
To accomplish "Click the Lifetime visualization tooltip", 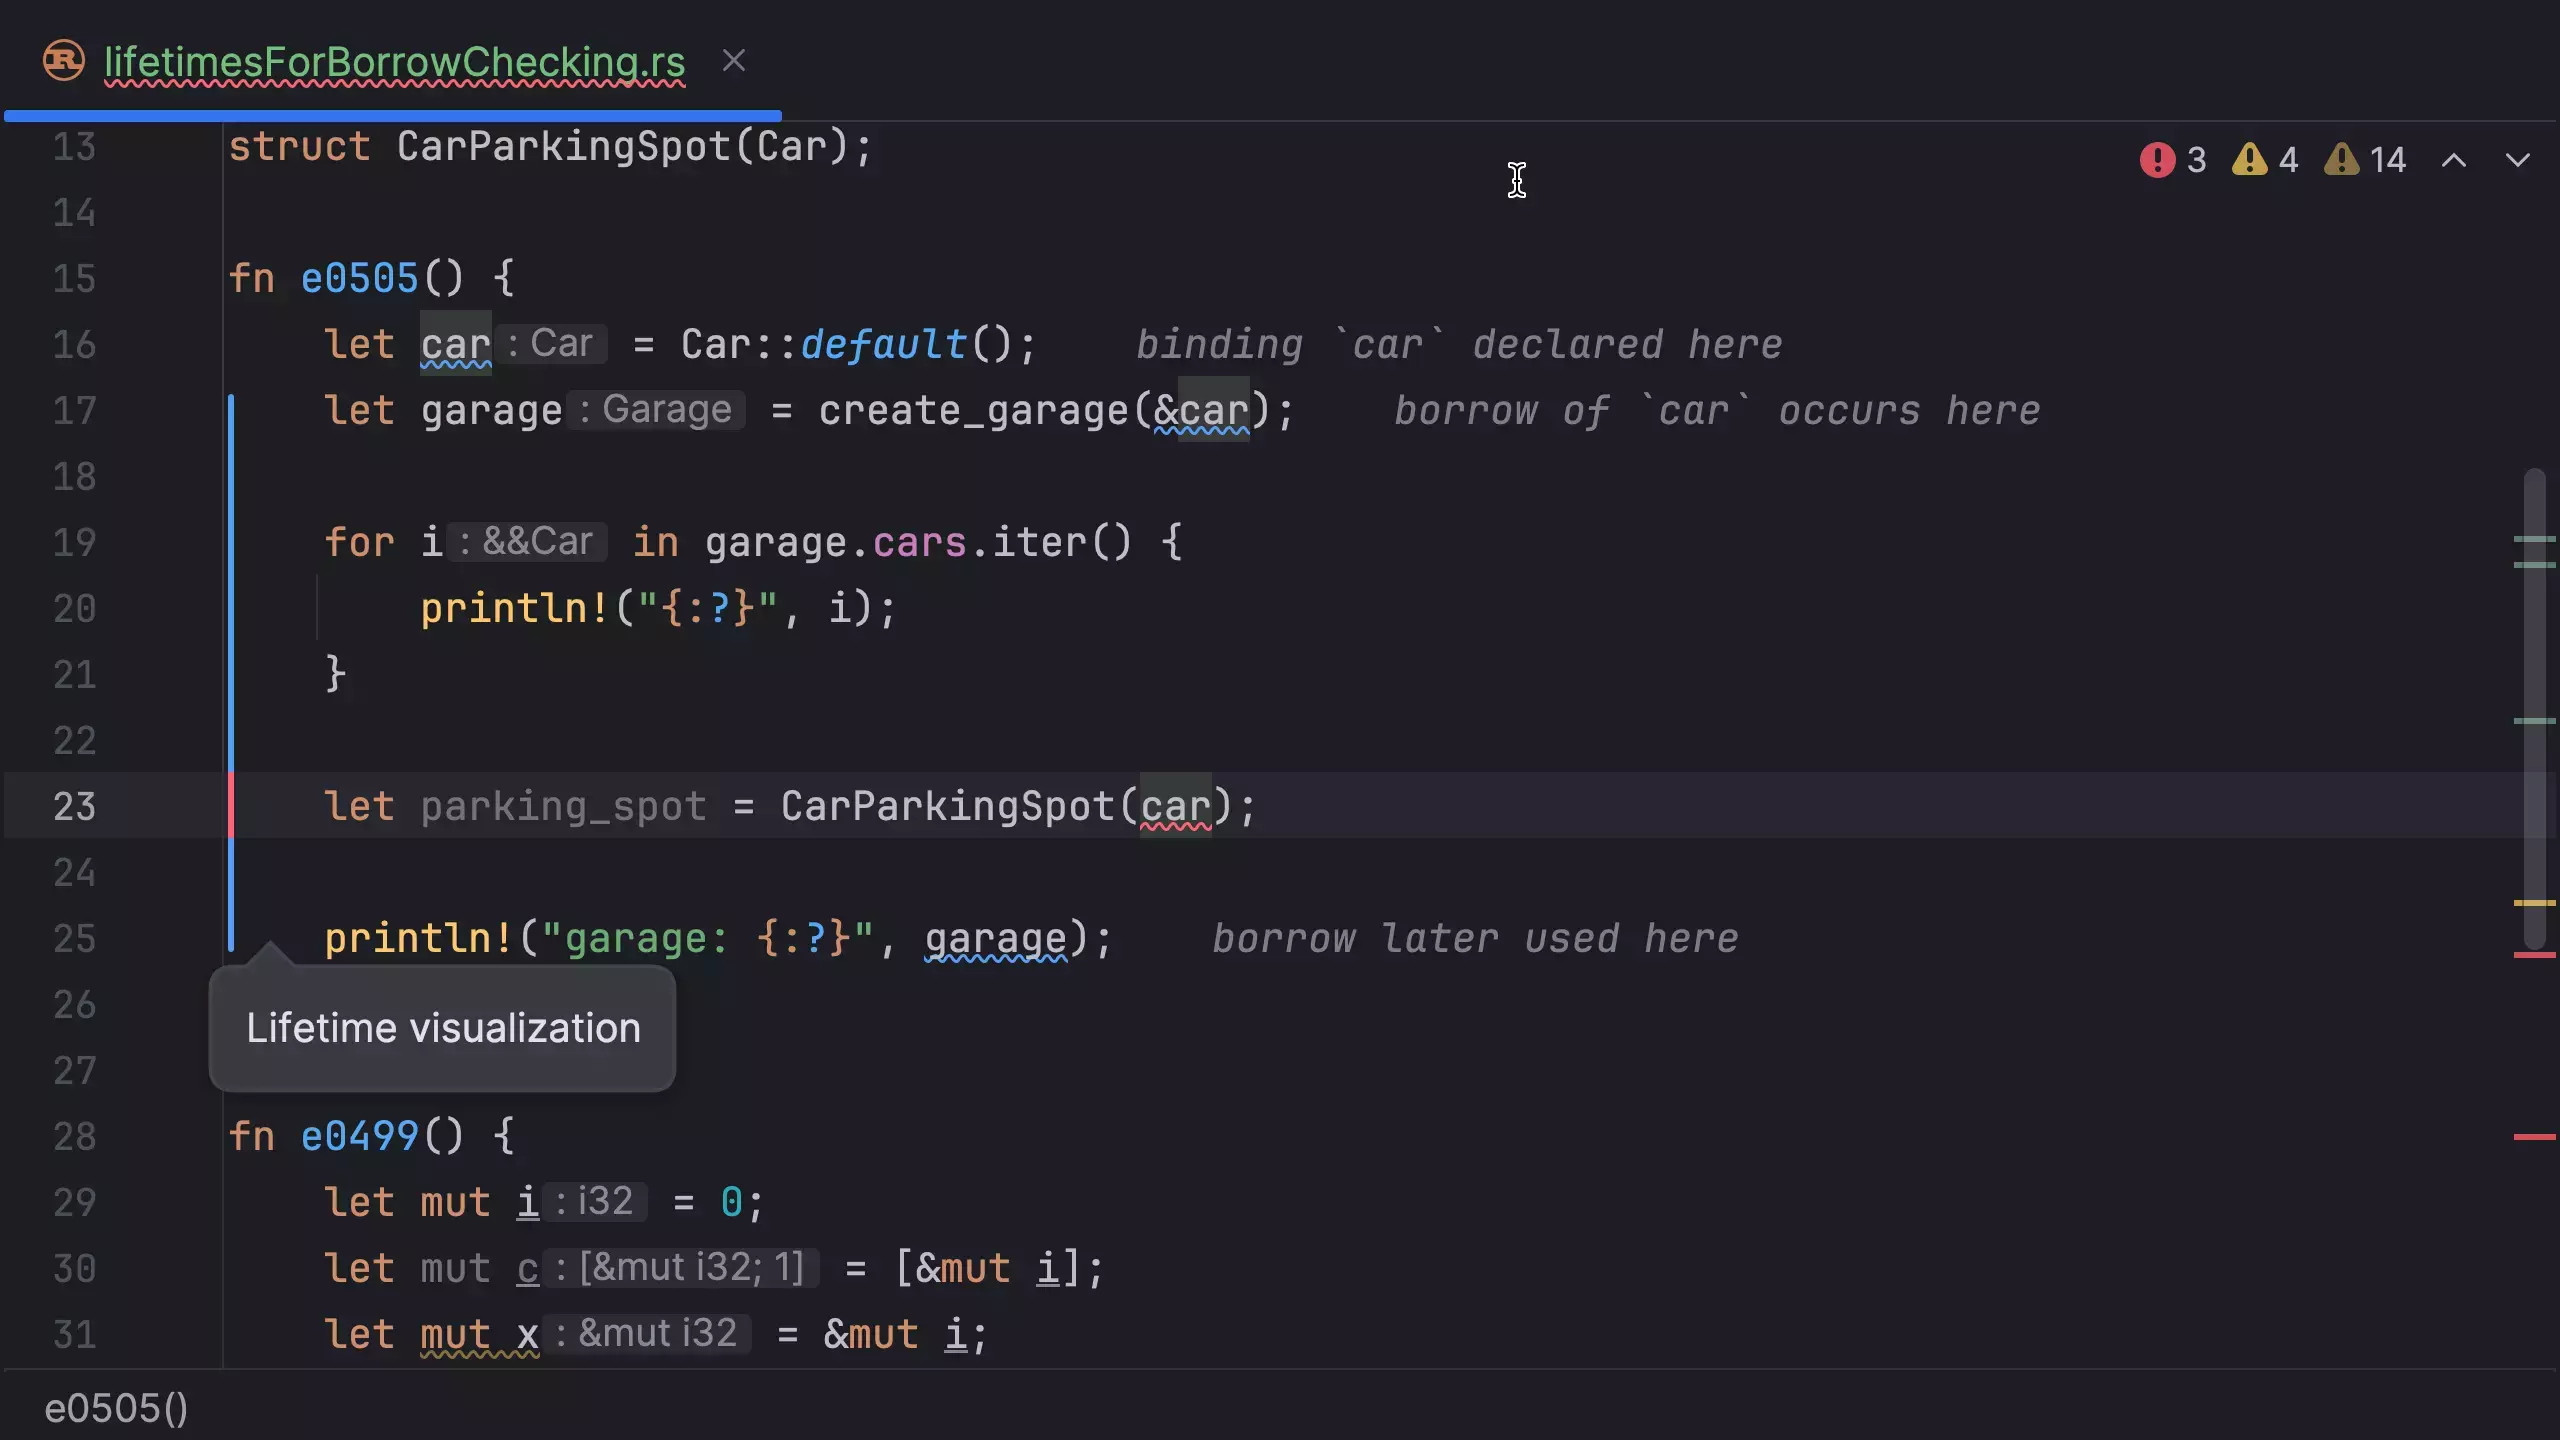I will coord(443,1028).
